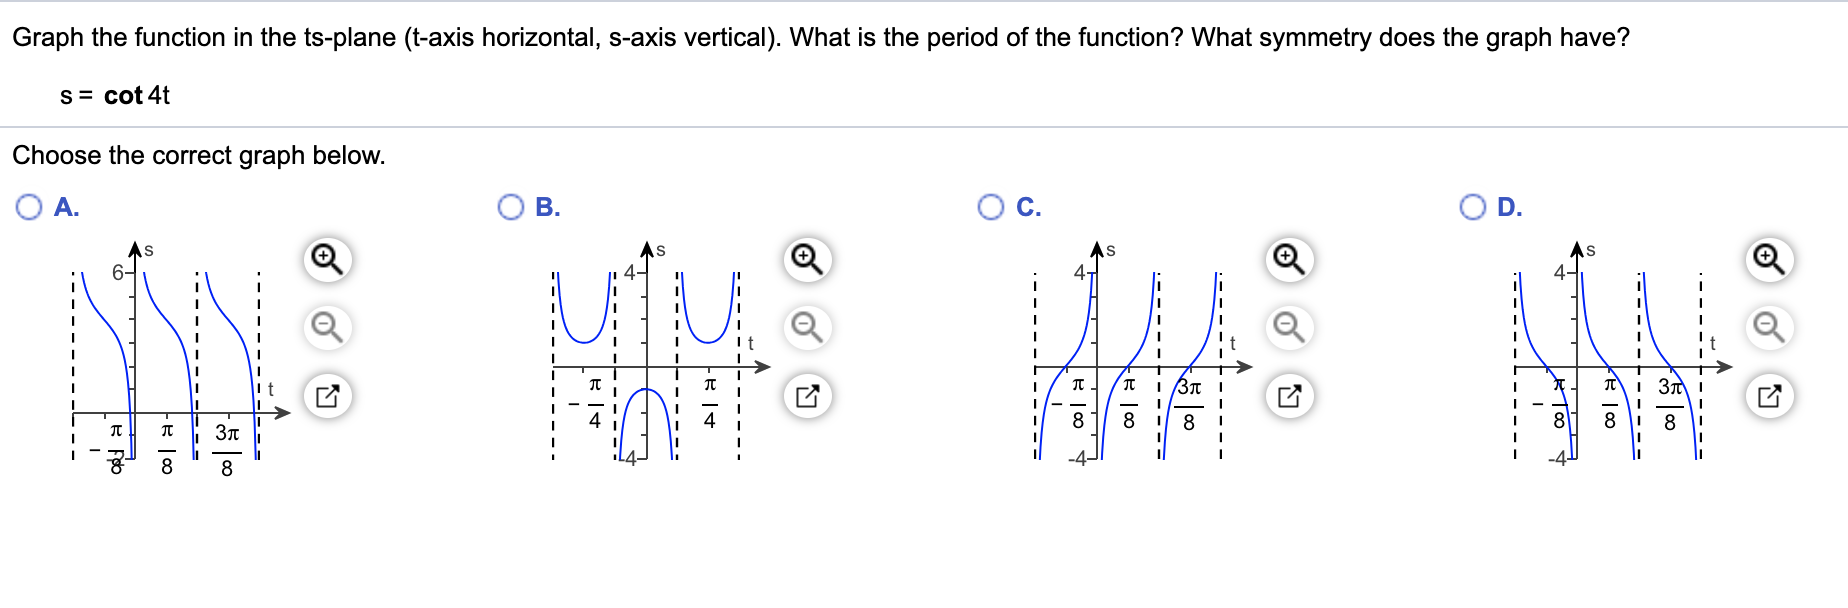
Task: Open the enlarge graph icon for option B
Action: click(806, 395)
